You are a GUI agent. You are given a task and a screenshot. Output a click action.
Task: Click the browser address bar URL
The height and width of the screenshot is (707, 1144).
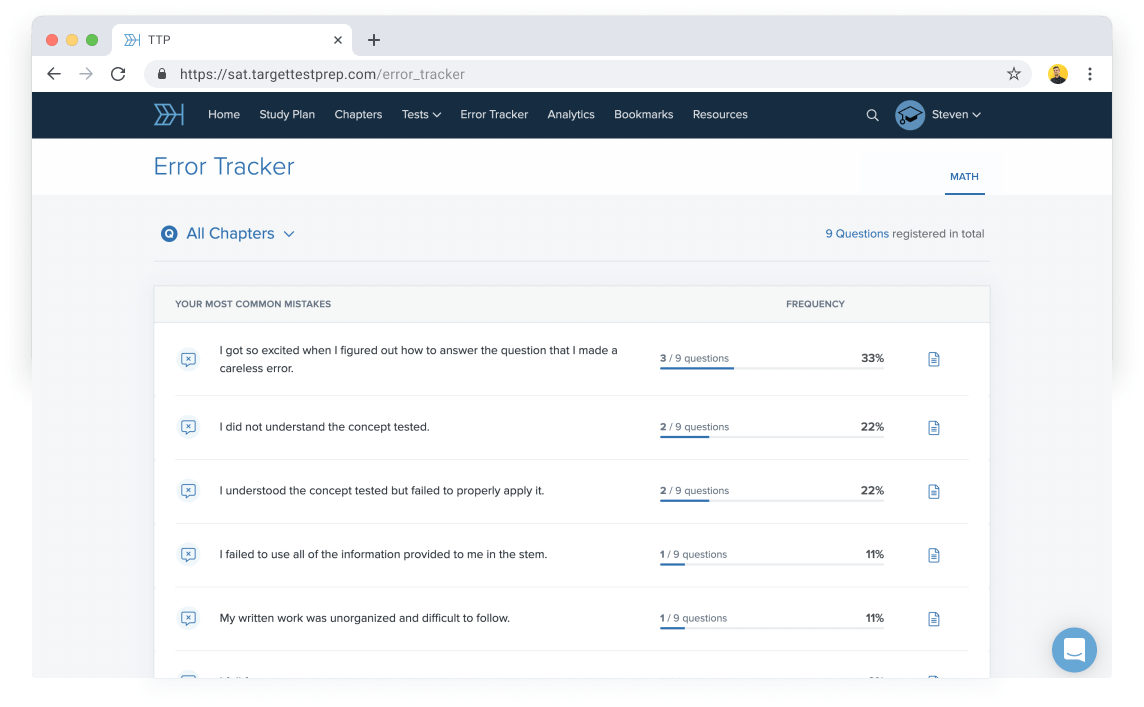322,74
